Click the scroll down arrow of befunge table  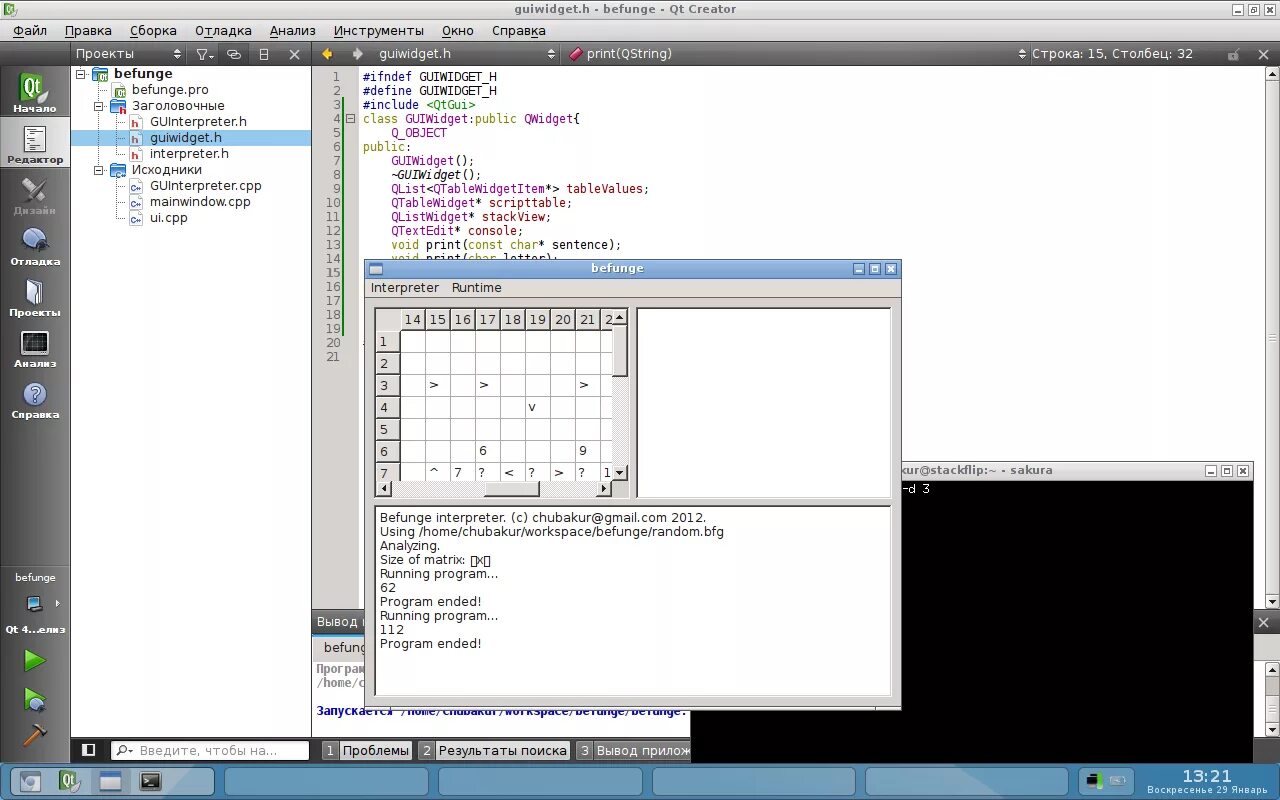[x=620, y=472]
